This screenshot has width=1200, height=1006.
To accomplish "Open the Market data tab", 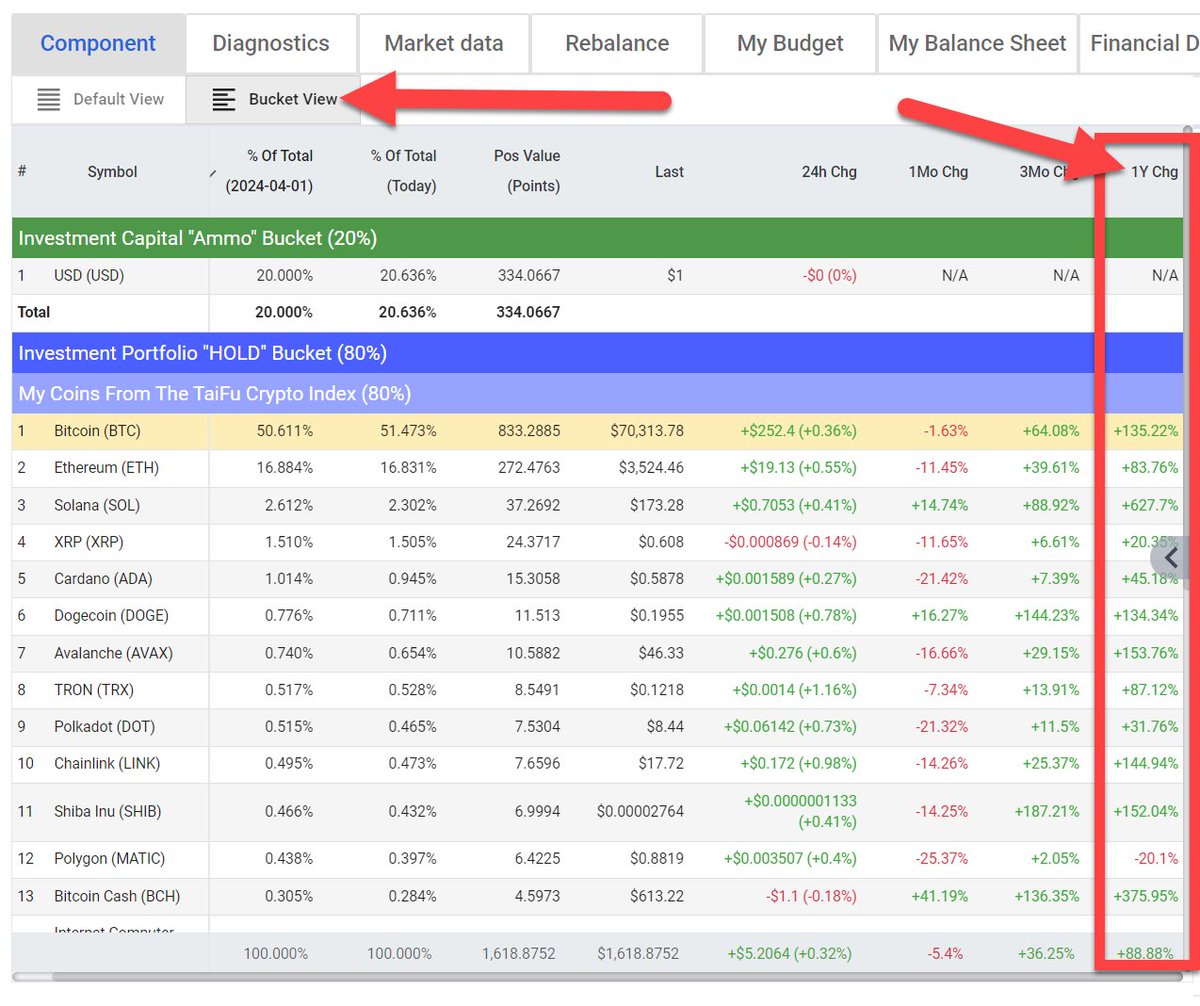I will [x=444, y=44].
